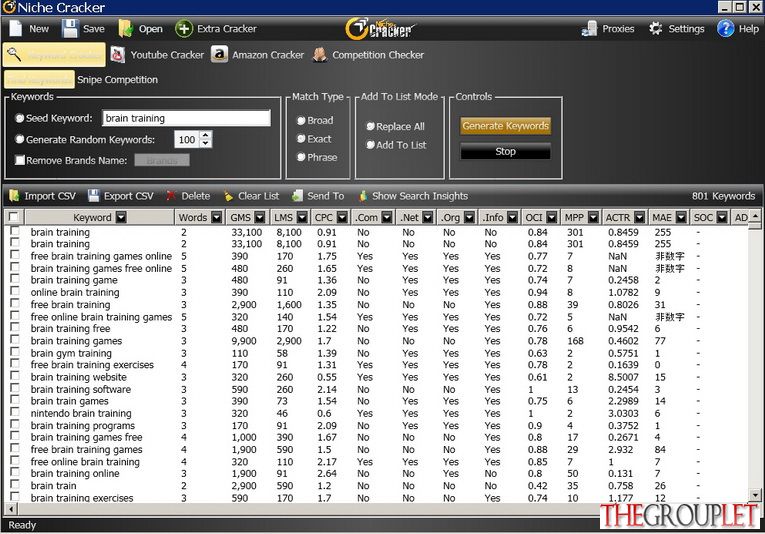Click the 'brain gym training' keyword cell
765x534 pixels.
[71, 353]
